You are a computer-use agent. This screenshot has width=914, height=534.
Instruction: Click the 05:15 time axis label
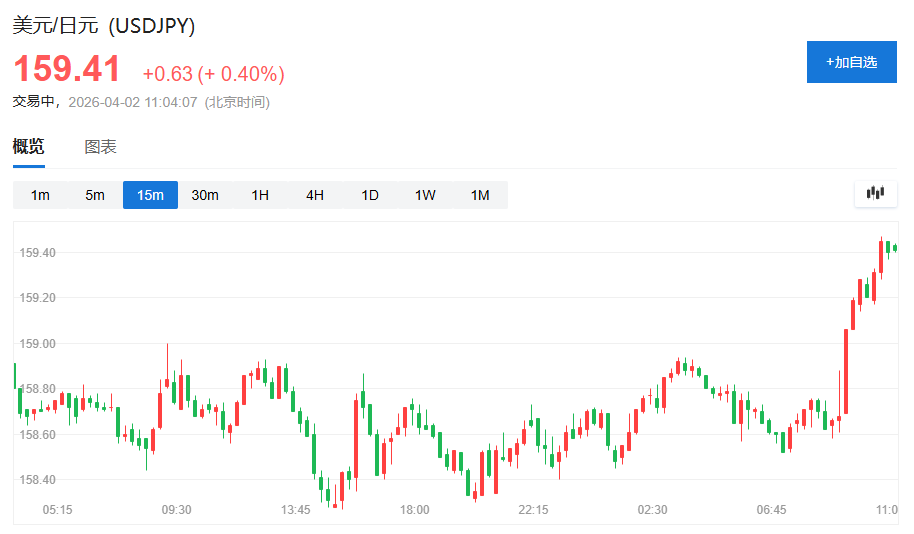(58, 510)
